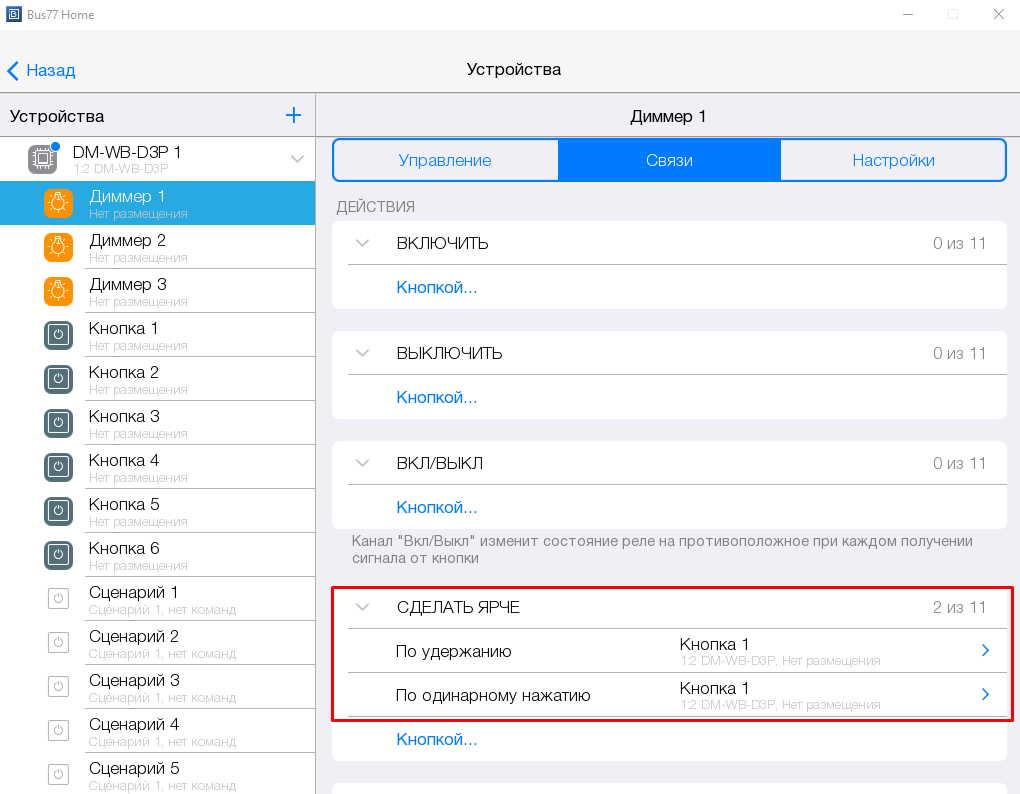Click the DM-WB-D3P 1 chip icon
Image resolution: width=1020 pixels, height=794 pixels.
(x=42, y=158)
